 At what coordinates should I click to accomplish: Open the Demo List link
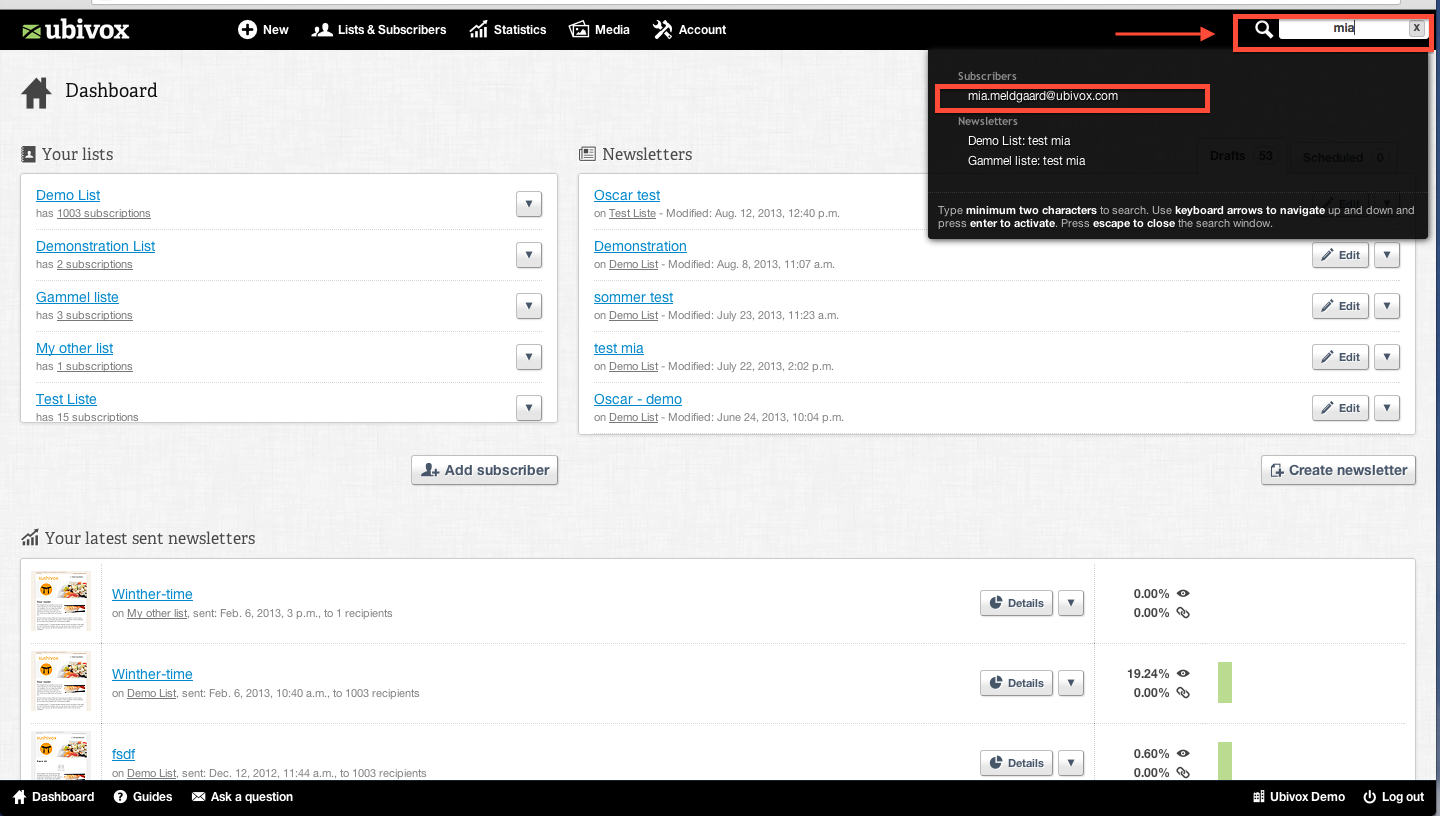click(68, 195)
